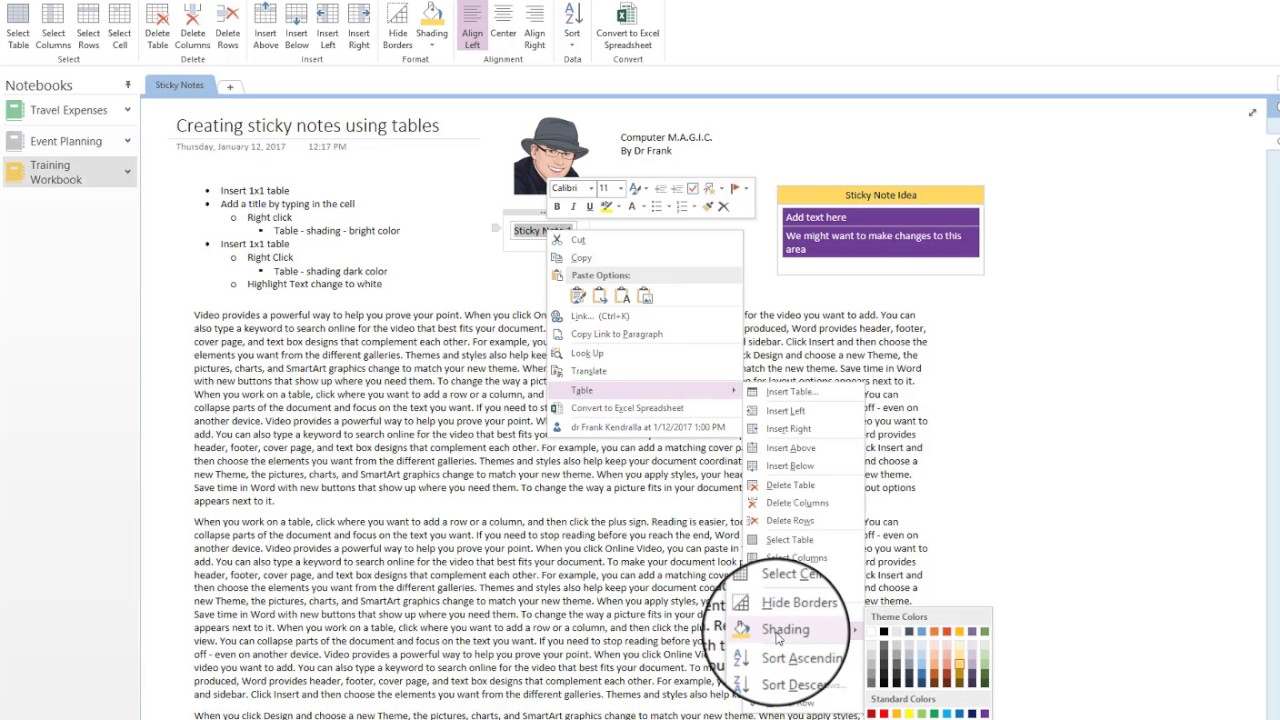Open the Table submenu entry
The image size is (1280, 720).
(646, 390)
